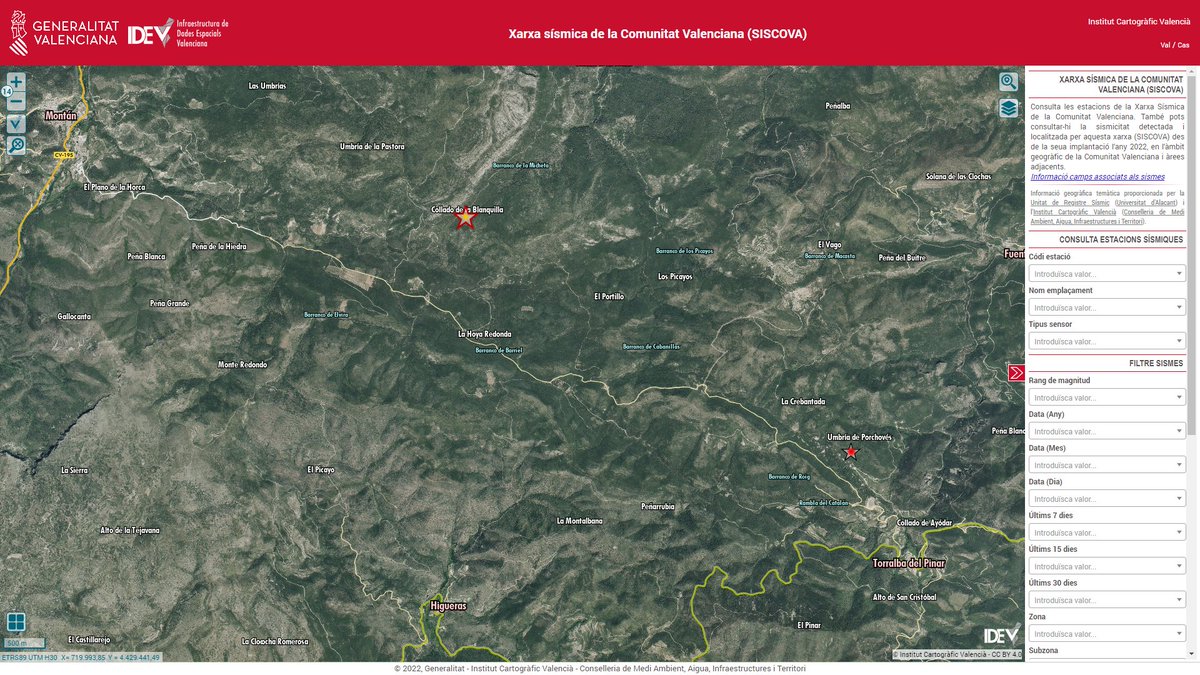Open the Universitat d'Alacant link

[1145, 202]
